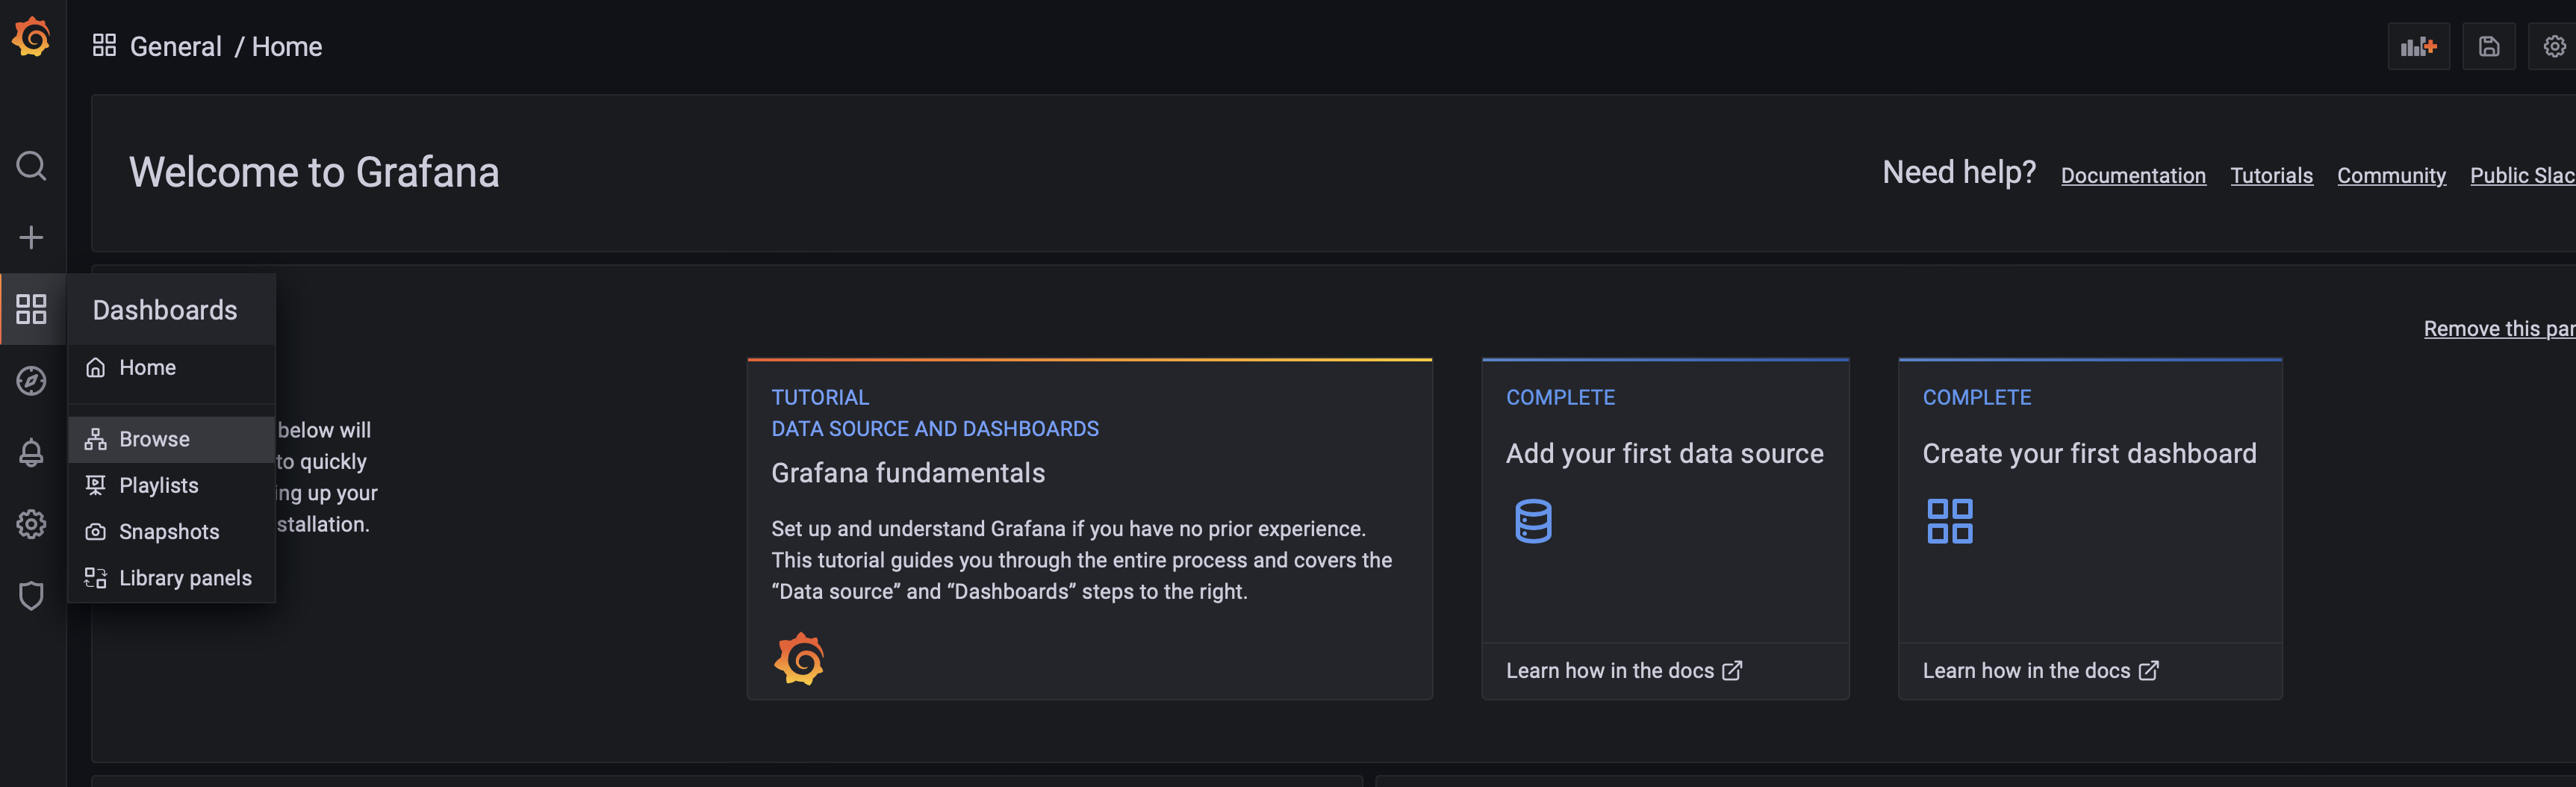Click Learn how in docs for data source

point(1624,671)
